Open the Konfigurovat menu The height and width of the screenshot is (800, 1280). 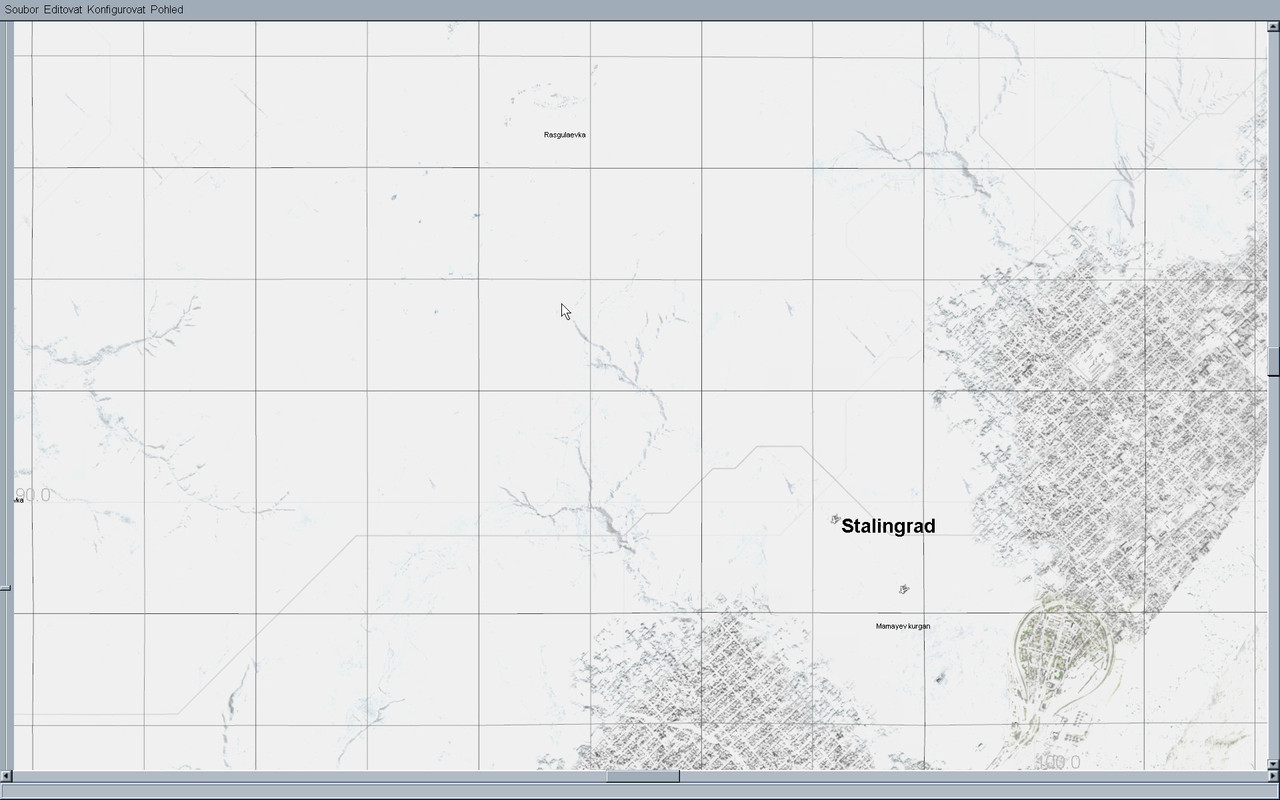pos(116,9)
